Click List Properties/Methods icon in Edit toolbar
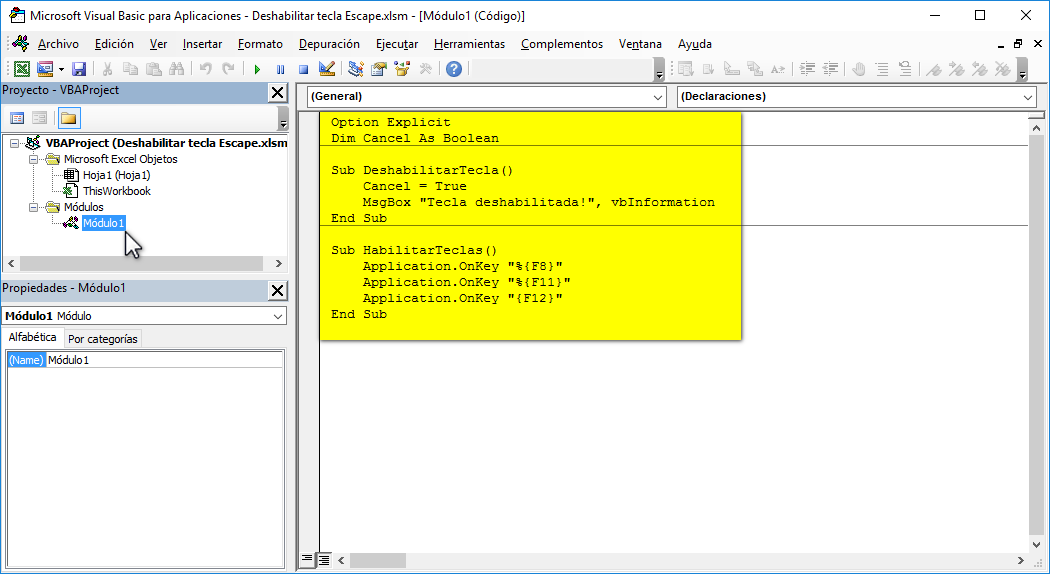The height and width of the screenshot is (574, 1050). tap(686, 69)
